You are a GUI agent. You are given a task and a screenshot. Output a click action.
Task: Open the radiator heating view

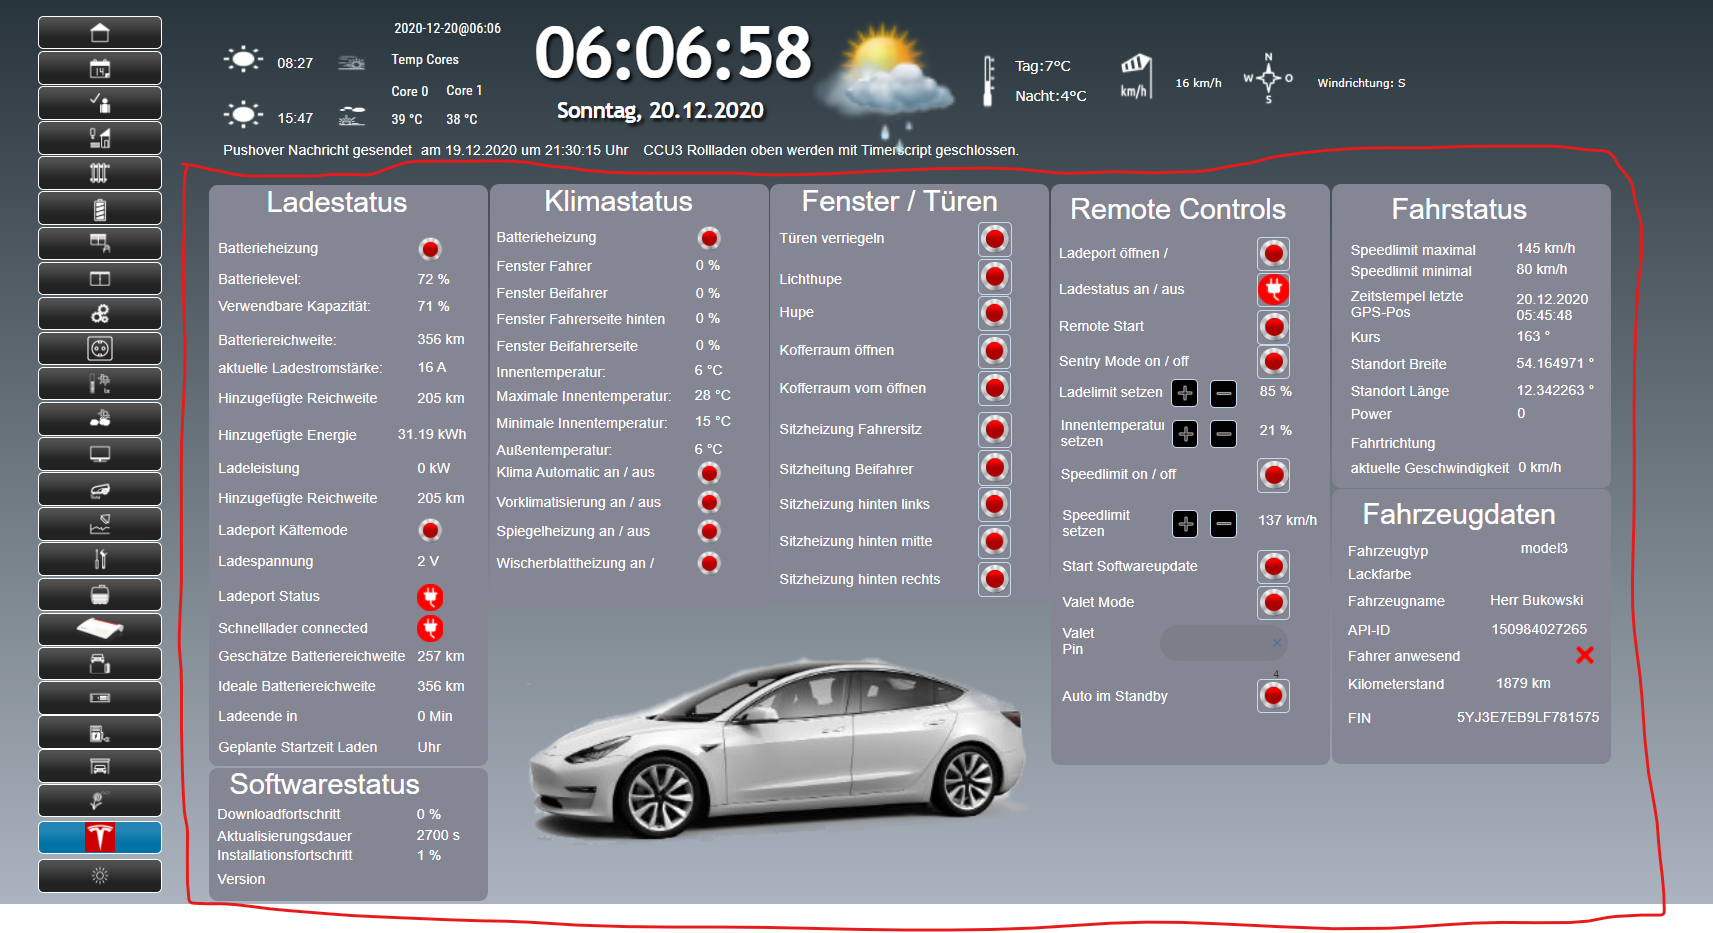point(100,173)
